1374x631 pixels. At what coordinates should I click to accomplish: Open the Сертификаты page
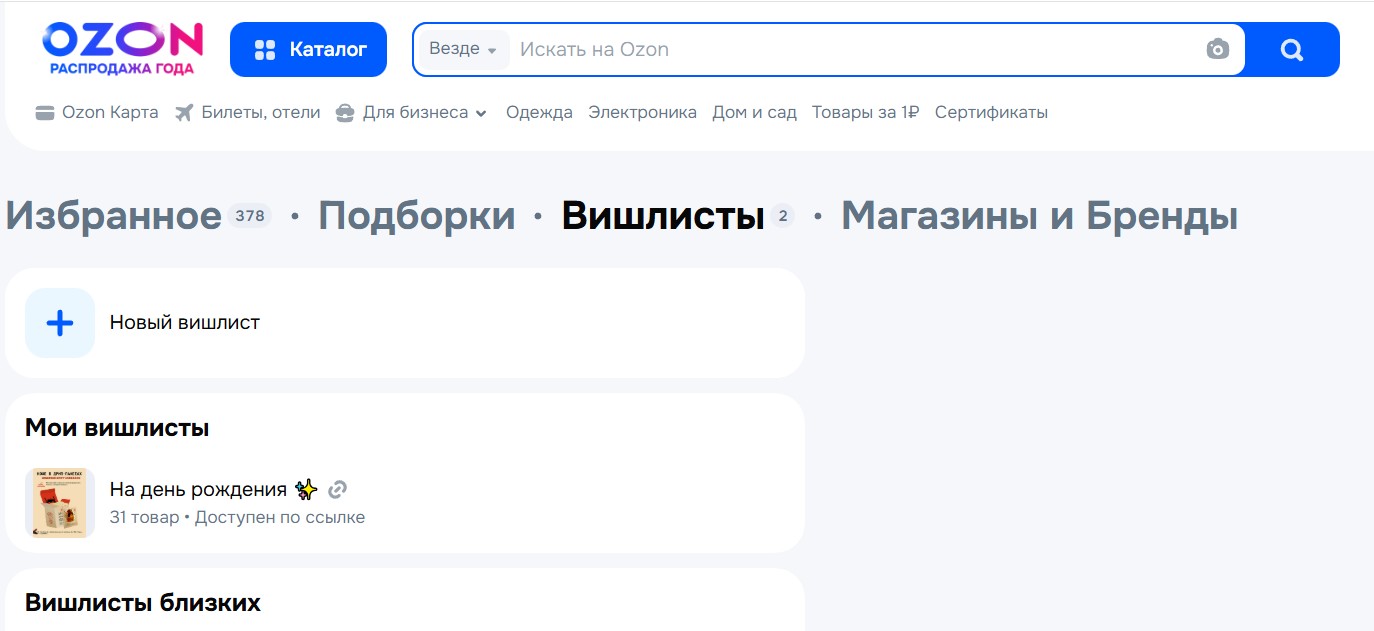(990, 112)
